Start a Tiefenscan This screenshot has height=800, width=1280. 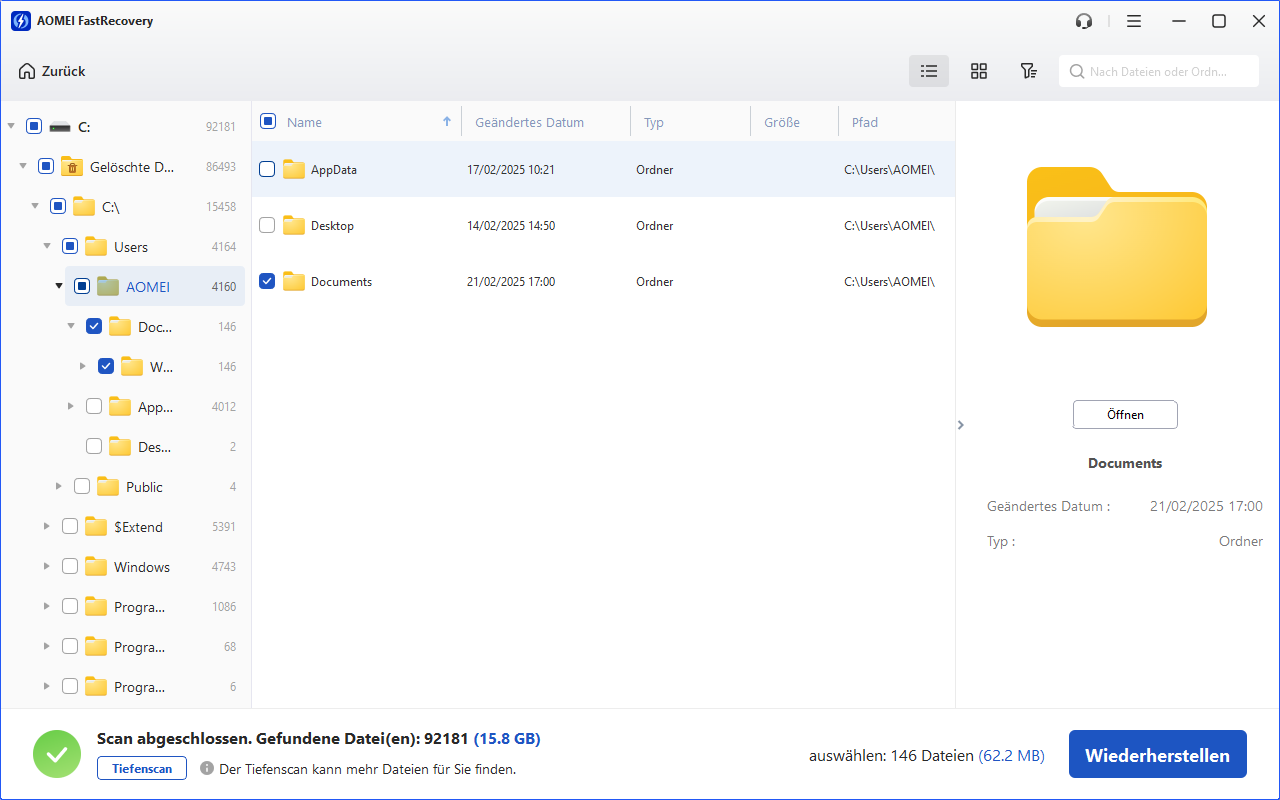point(141,769)
